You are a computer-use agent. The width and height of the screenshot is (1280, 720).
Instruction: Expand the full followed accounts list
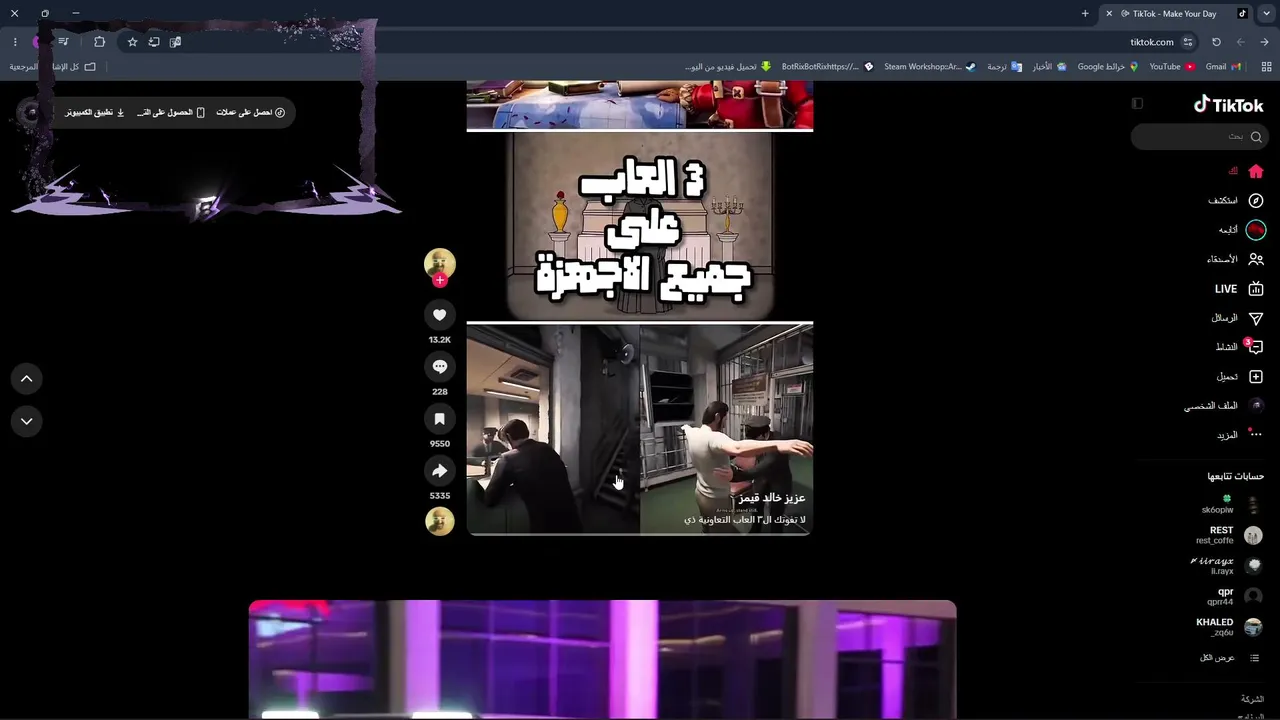[x=1230, y=658]
